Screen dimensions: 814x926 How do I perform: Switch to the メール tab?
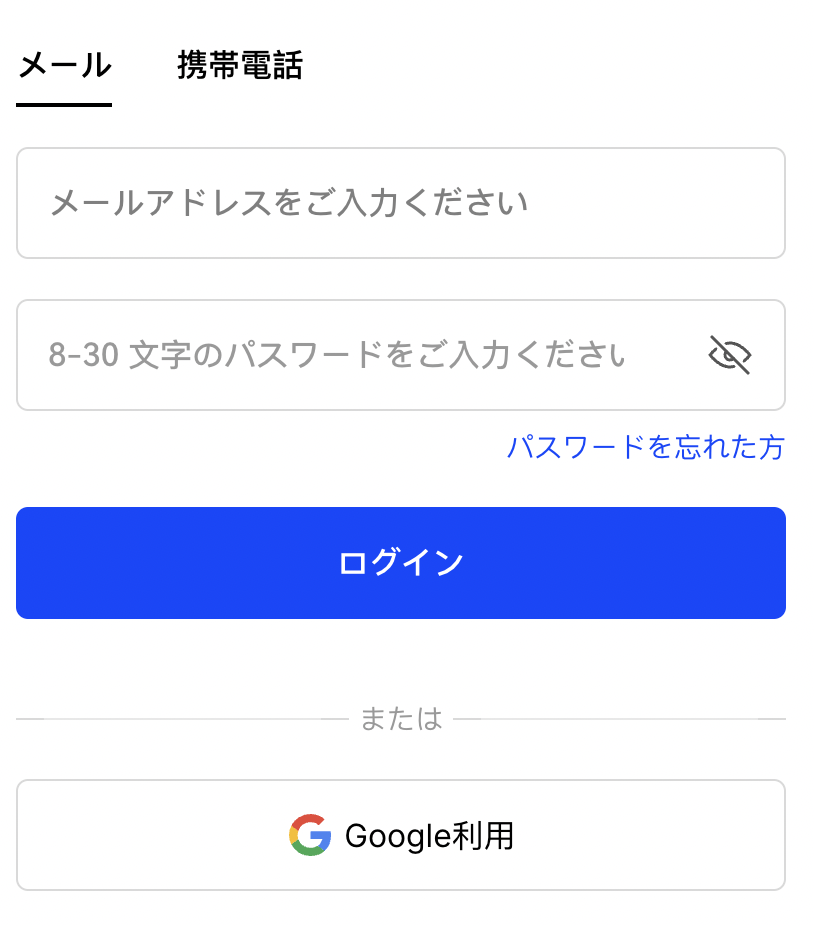tap(64, 65)
